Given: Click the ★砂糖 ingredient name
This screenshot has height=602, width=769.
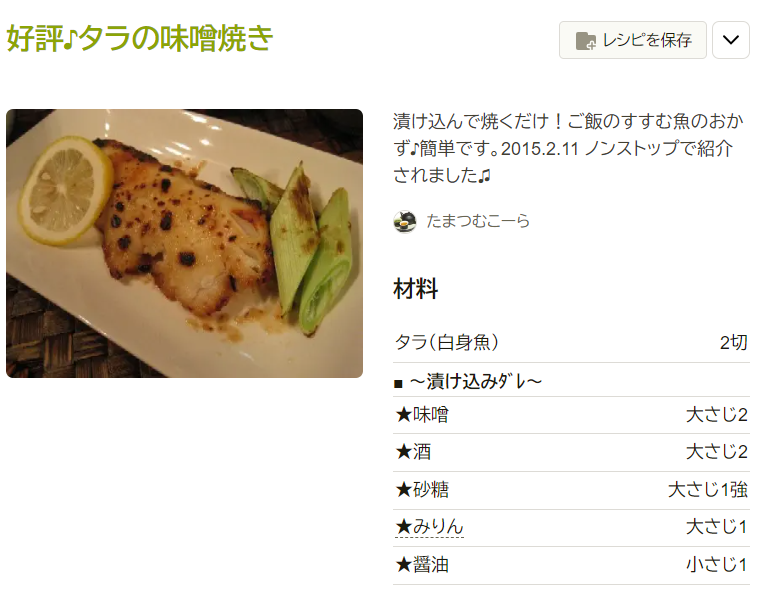Looking at the screenshot, I should point(422,490).
